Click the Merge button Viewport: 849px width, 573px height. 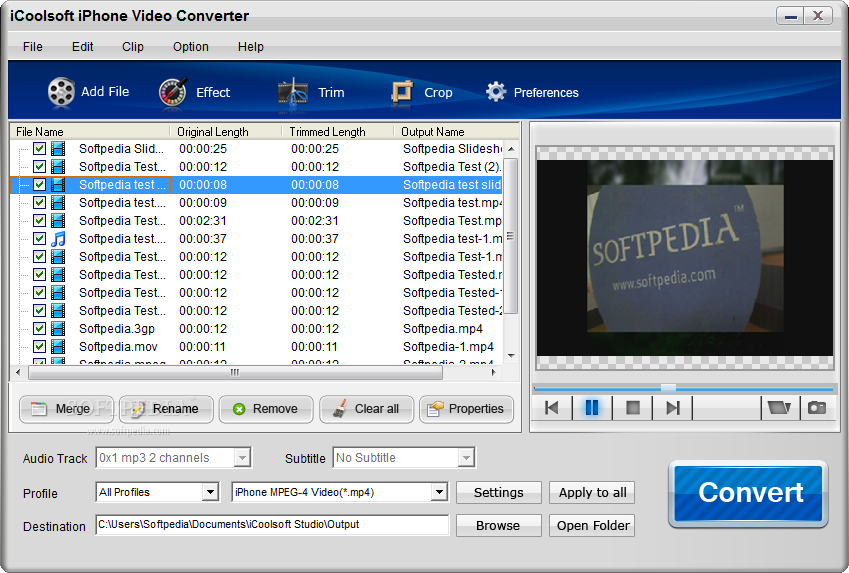click(x=67, y=409)
